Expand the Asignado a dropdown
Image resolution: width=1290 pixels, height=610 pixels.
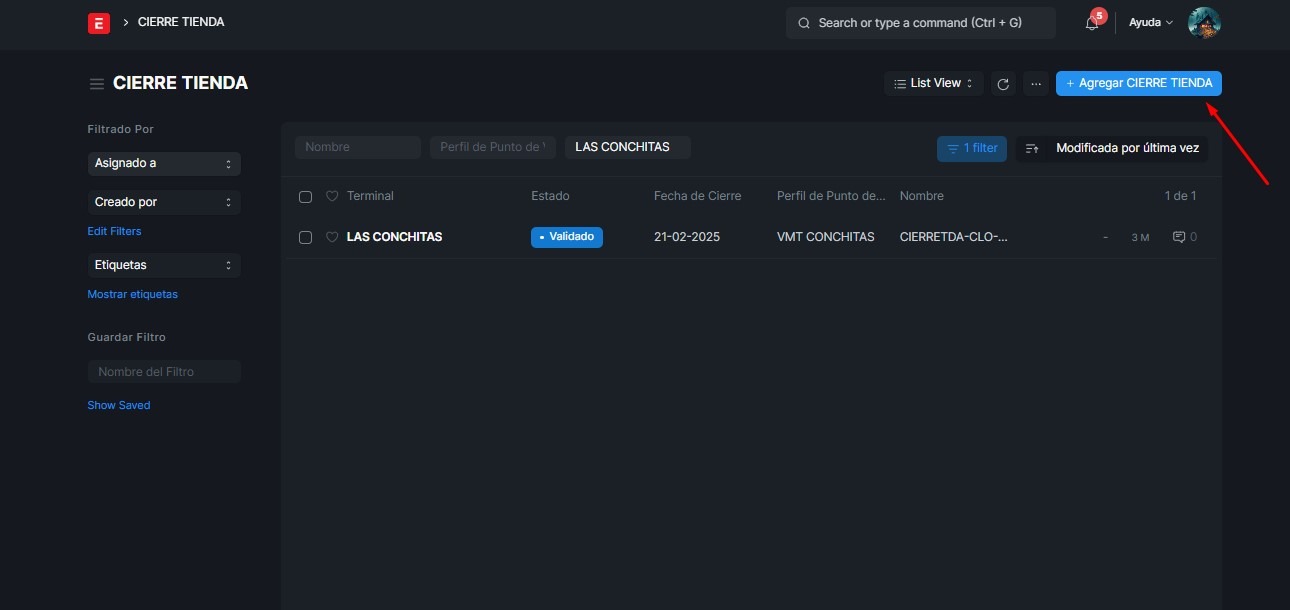[164, 163]
